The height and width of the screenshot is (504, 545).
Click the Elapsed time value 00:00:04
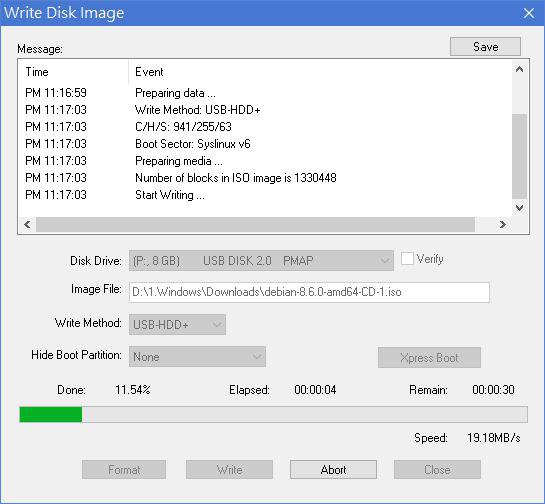315,390
